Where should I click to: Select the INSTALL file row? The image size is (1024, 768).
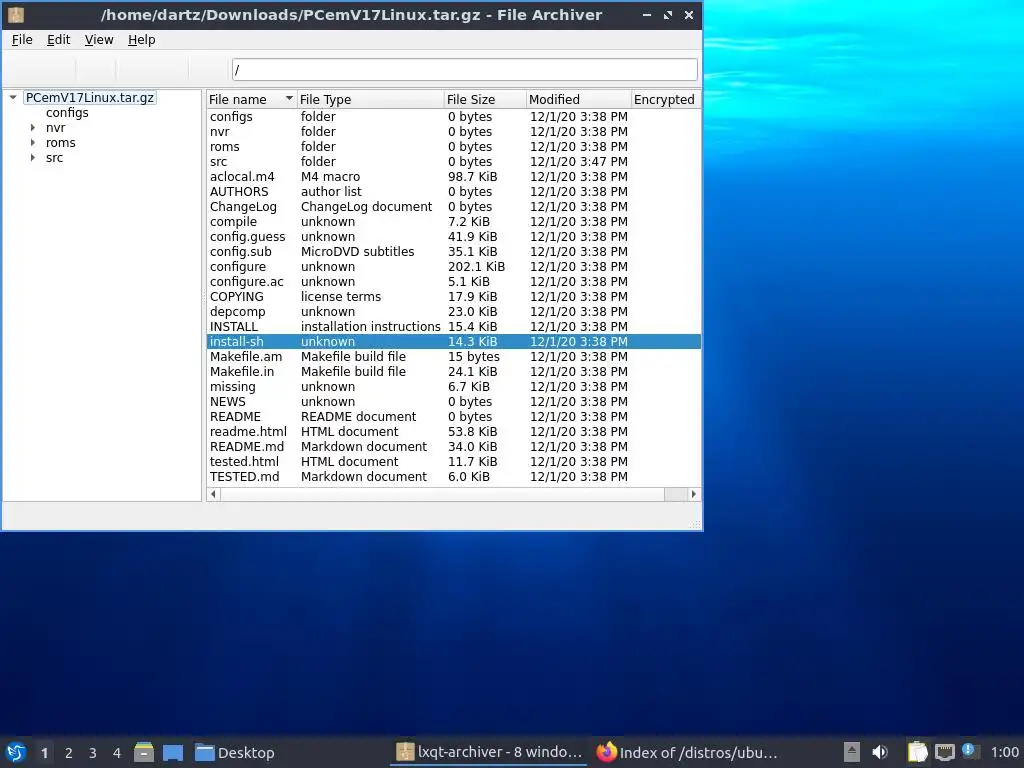click(454, 327)
